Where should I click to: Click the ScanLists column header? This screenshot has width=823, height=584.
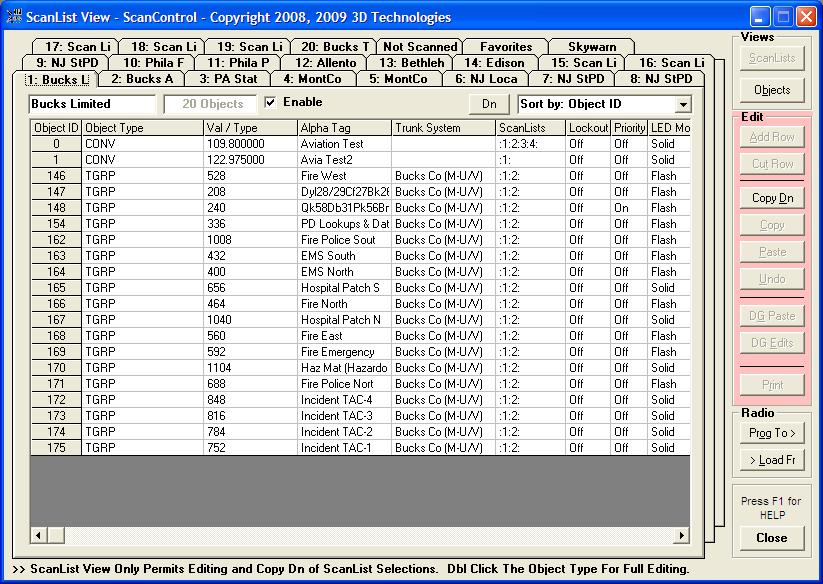531,128
